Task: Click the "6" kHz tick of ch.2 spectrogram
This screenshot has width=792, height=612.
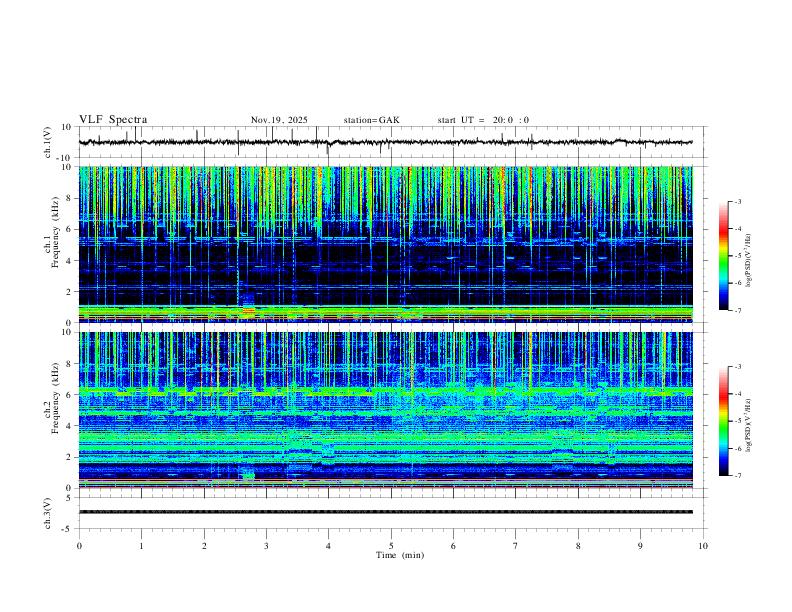Action: point(70,395)
